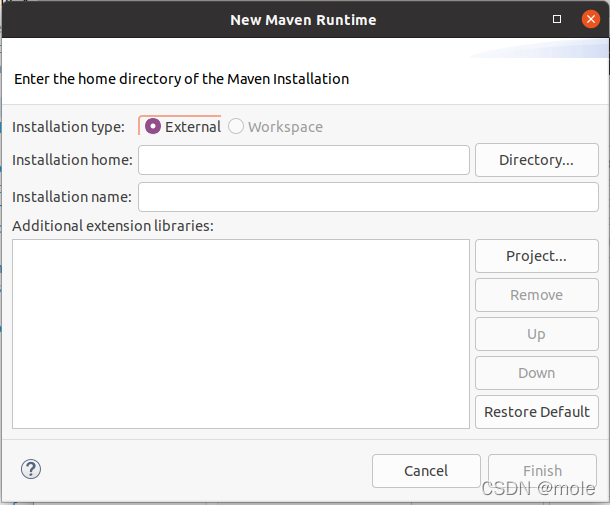Open the help question mark icon

31,469
